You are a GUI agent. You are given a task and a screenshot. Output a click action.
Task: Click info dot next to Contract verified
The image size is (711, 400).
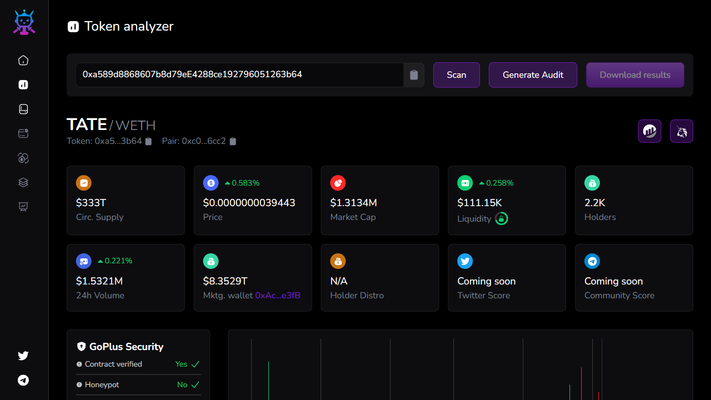coord(79,364)
